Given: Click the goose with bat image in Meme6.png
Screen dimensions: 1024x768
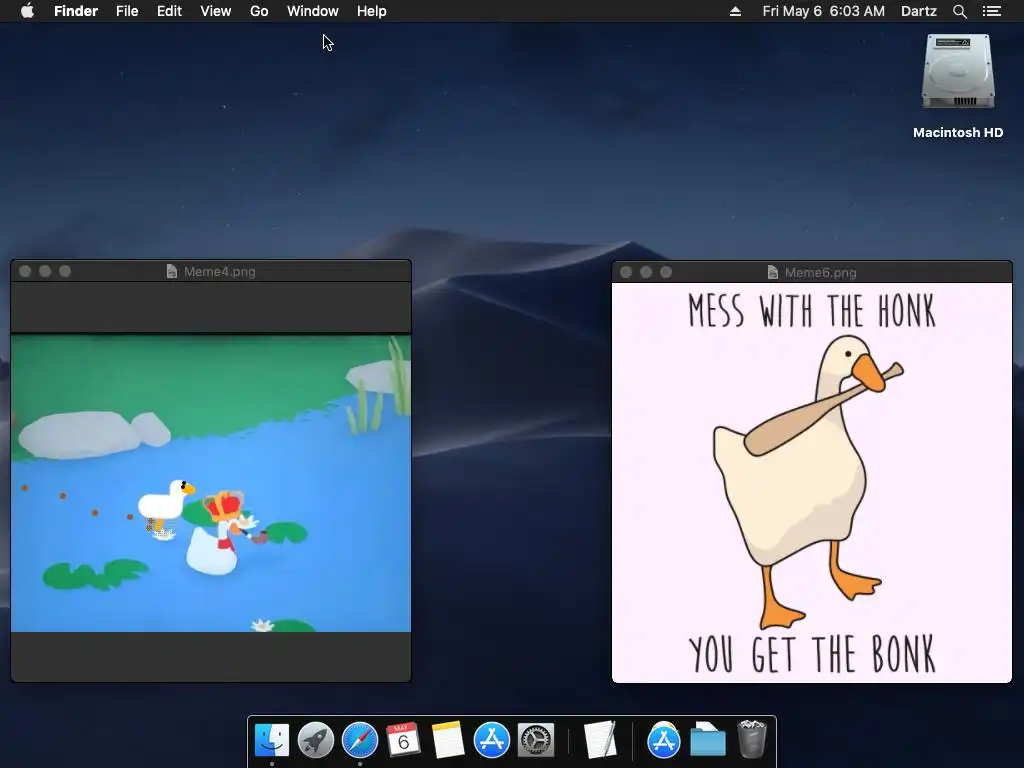Looking at the screenshot, I should (812, 483).
